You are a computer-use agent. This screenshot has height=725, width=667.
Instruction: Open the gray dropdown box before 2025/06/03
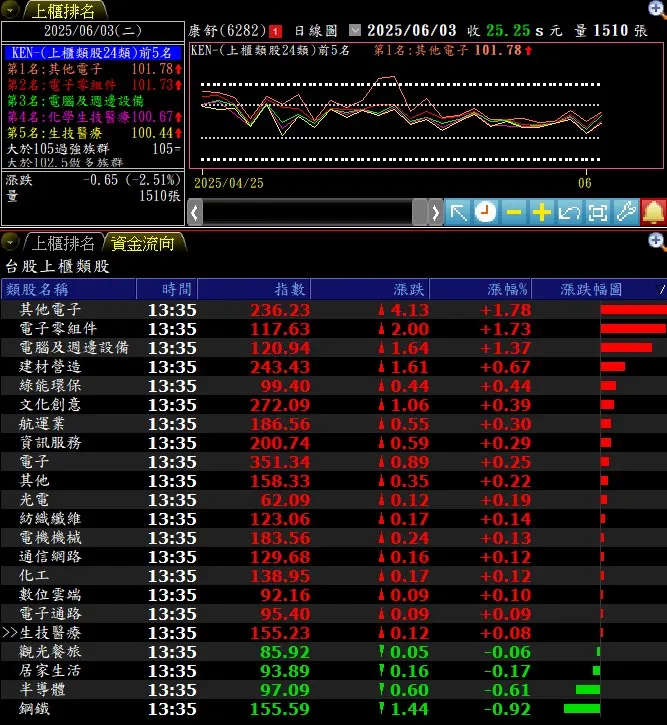(355, 31)
